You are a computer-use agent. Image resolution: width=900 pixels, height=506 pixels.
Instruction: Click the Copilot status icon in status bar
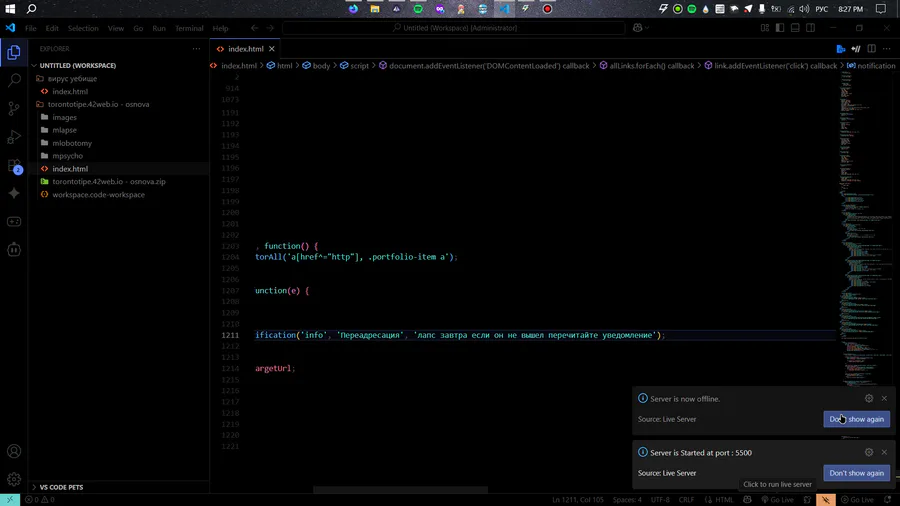[x=747, y=500]
